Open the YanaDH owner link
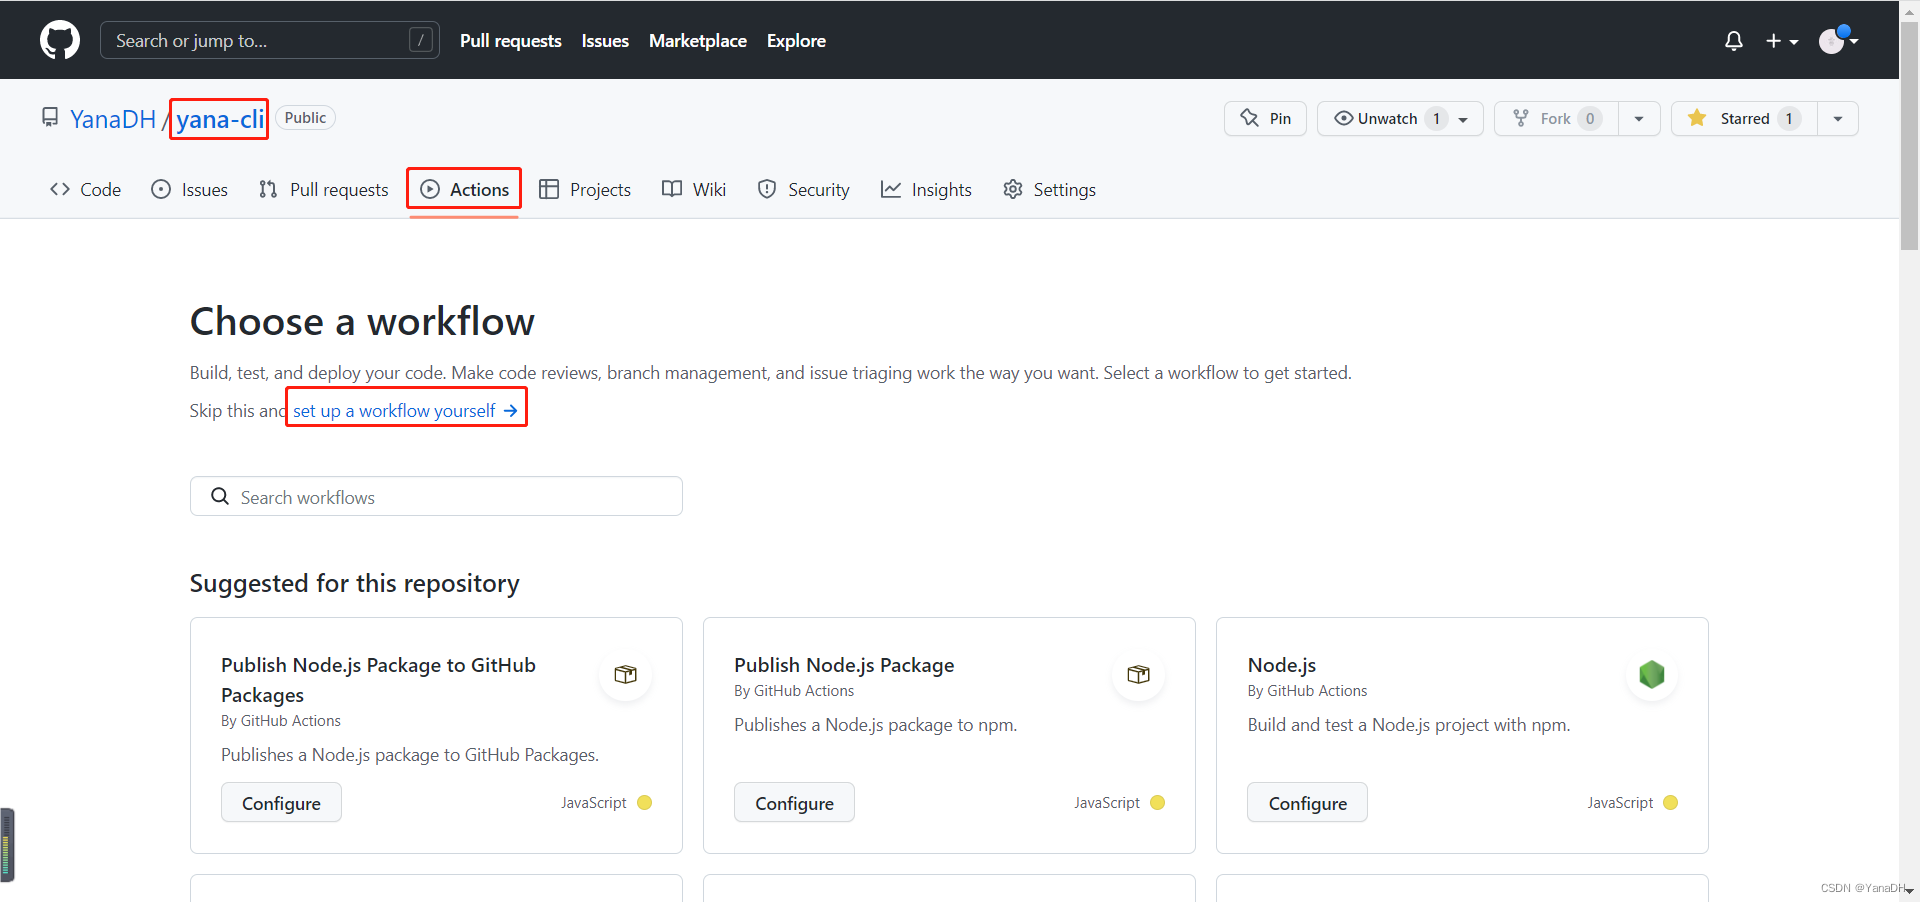This screenshot has width=1920, height=902. coord(113,119)
